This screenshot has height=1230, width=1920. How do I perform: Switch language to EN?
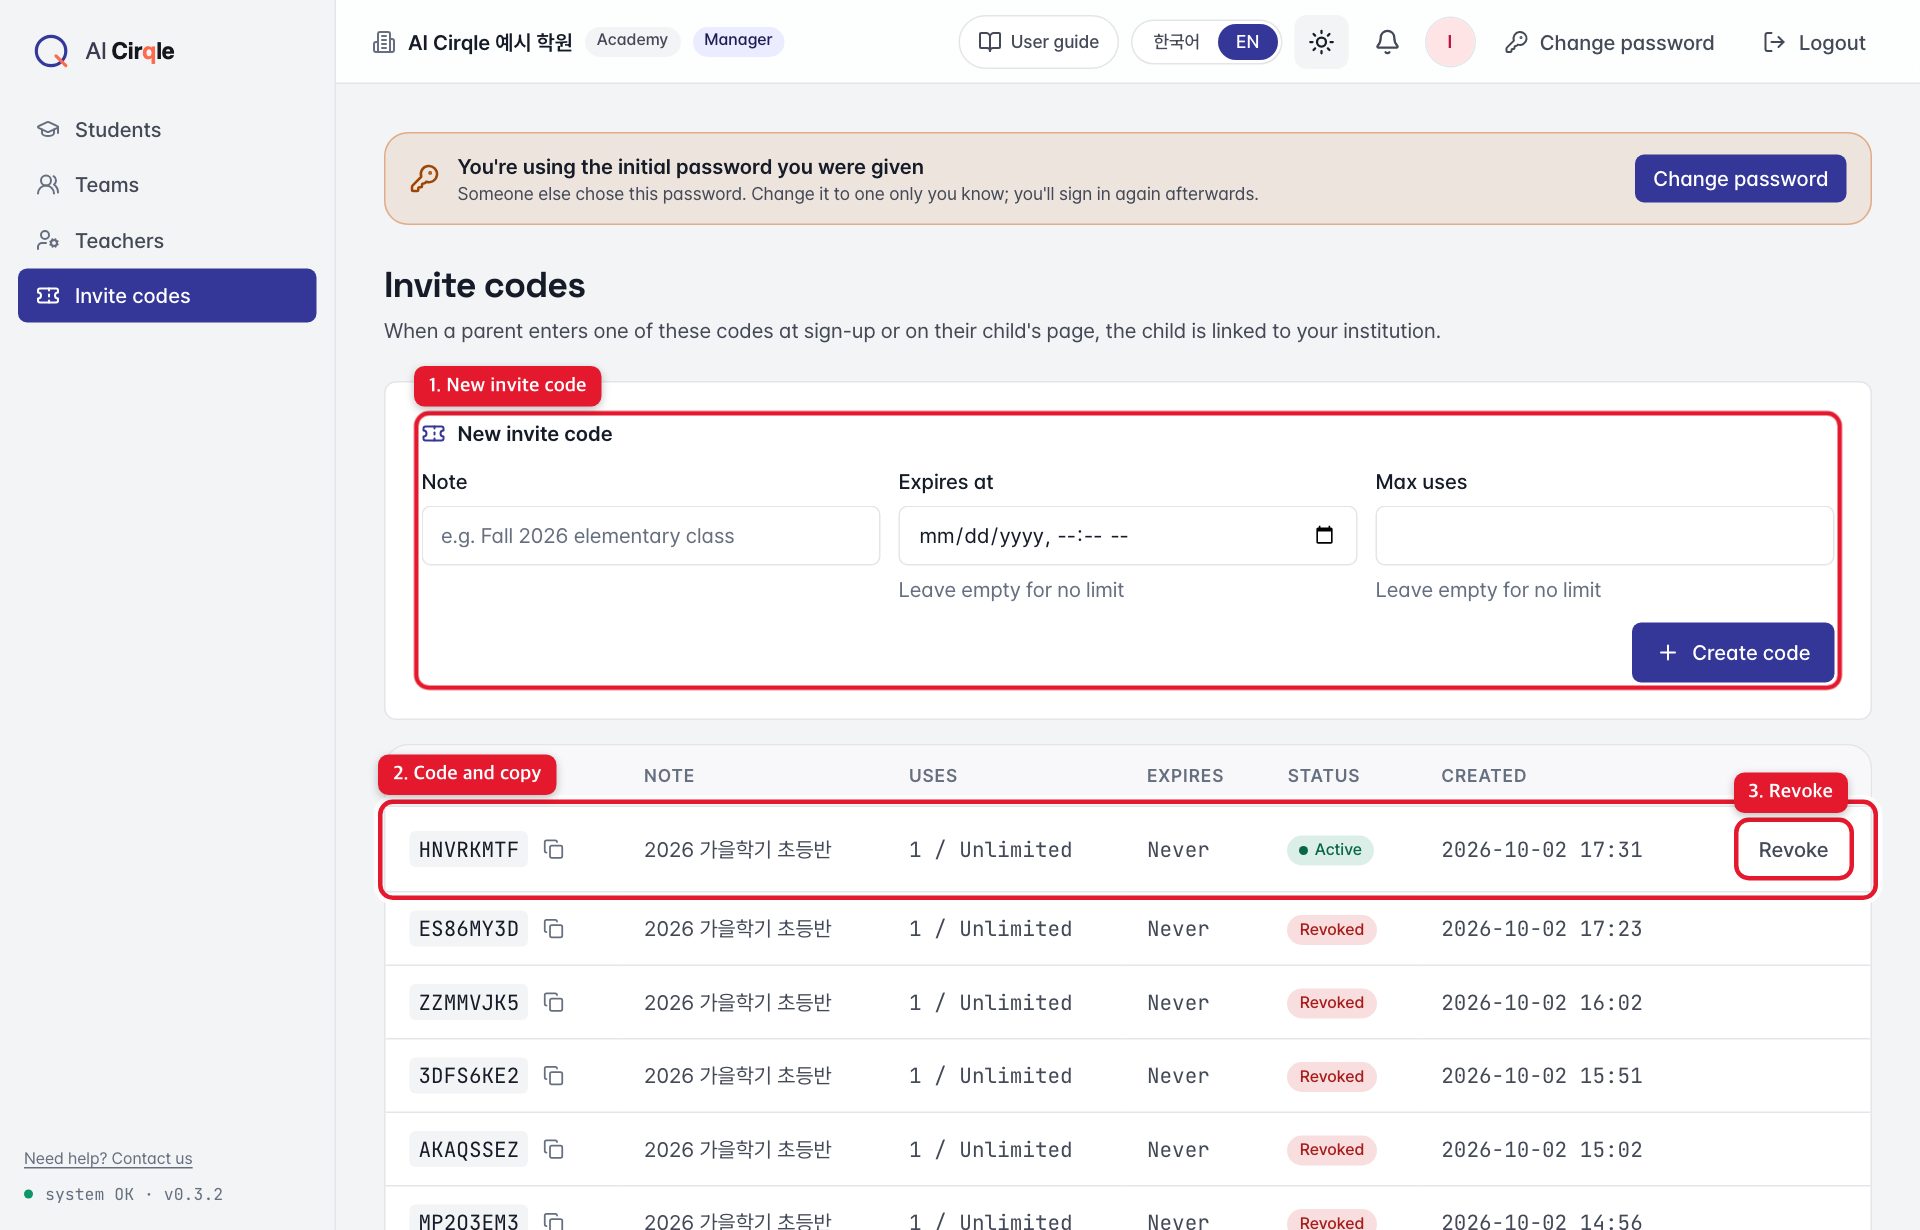(1247, 42)
